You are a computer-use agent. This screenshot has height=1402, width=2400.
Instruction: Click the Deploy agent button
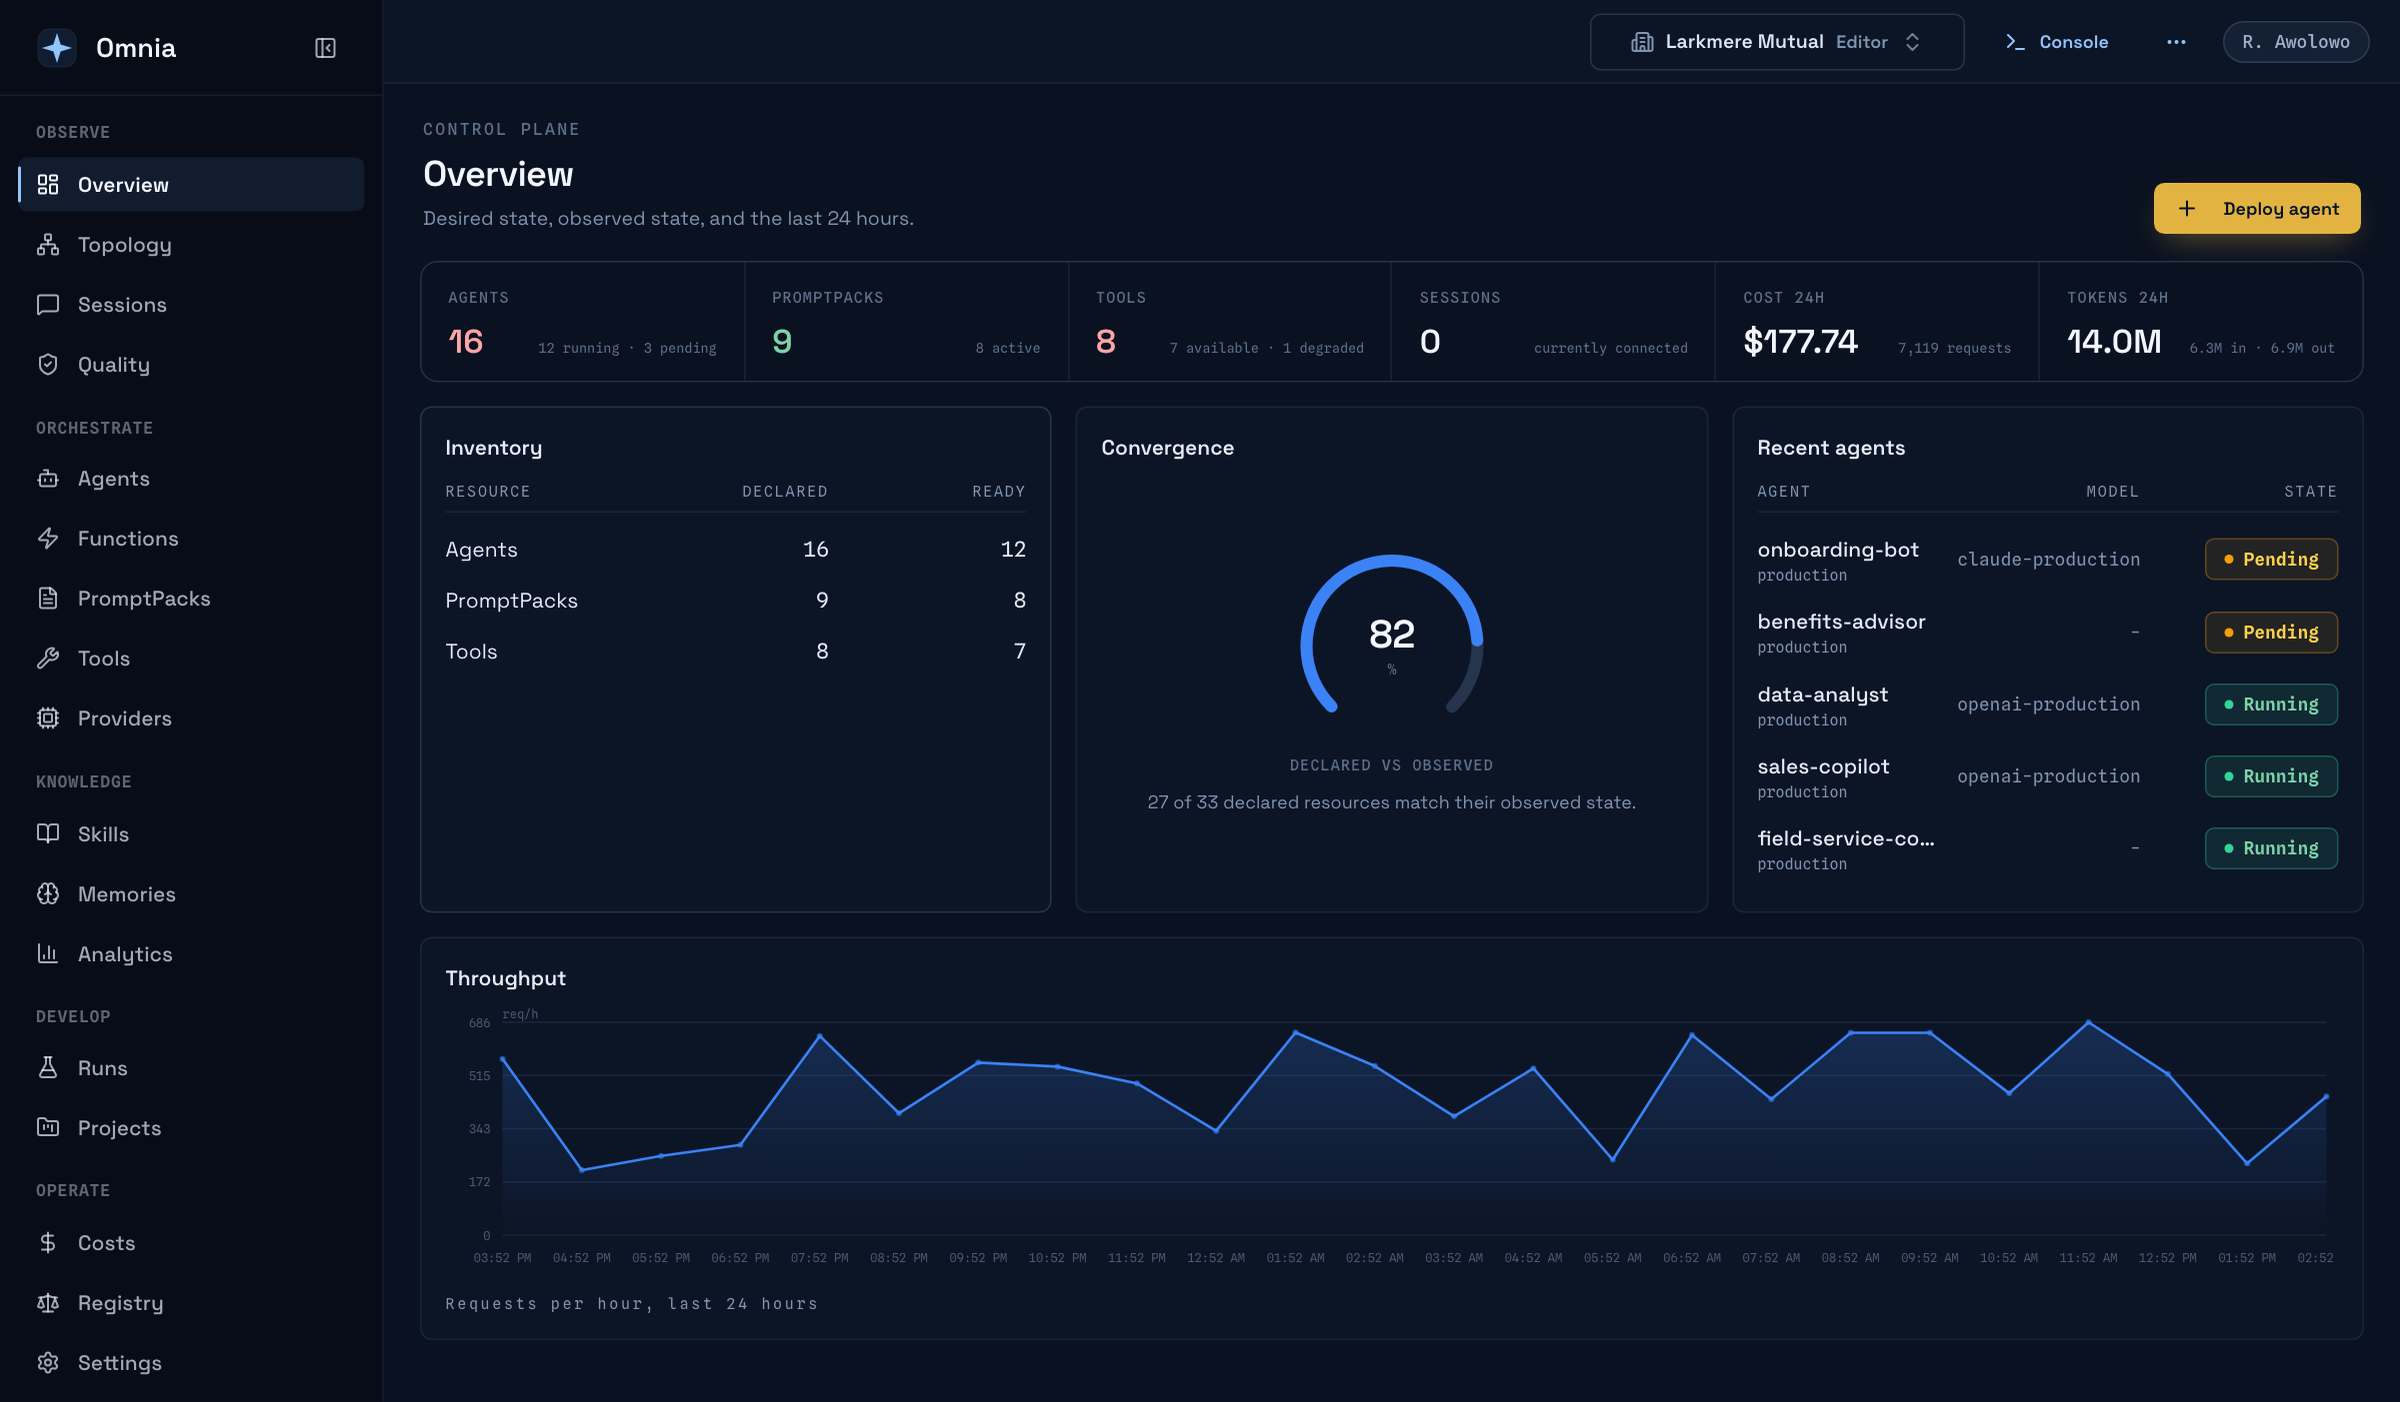click(2257, 208)
